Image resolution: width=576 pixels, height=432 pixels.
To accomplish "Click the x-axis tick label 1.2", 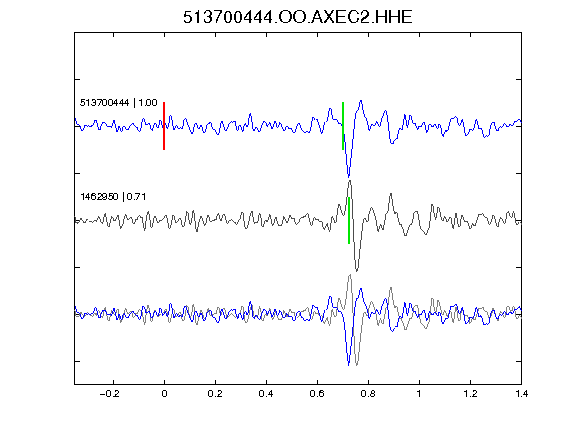I will point(470,394).
